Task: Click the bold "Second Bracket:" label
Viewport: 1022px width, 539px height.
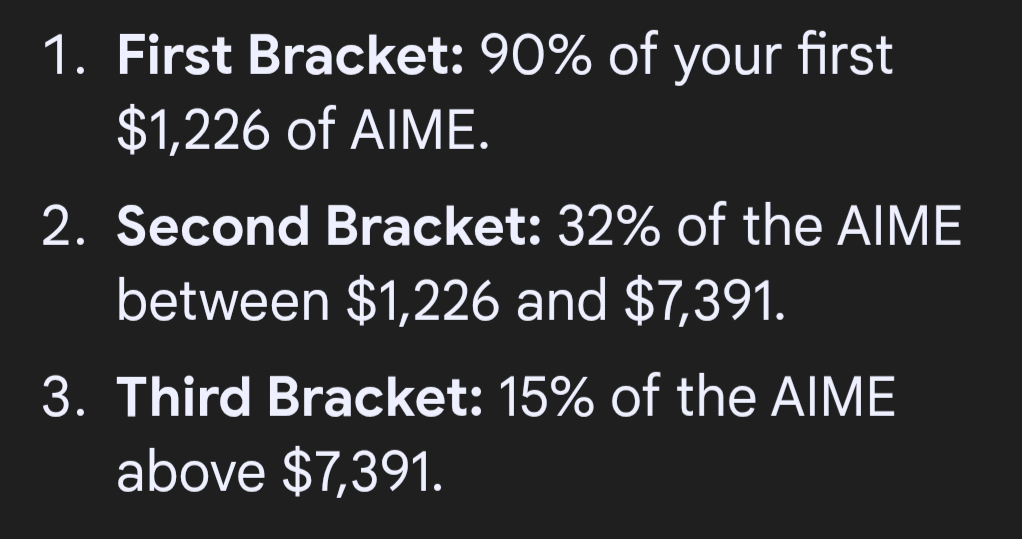Action: point(330,229)
